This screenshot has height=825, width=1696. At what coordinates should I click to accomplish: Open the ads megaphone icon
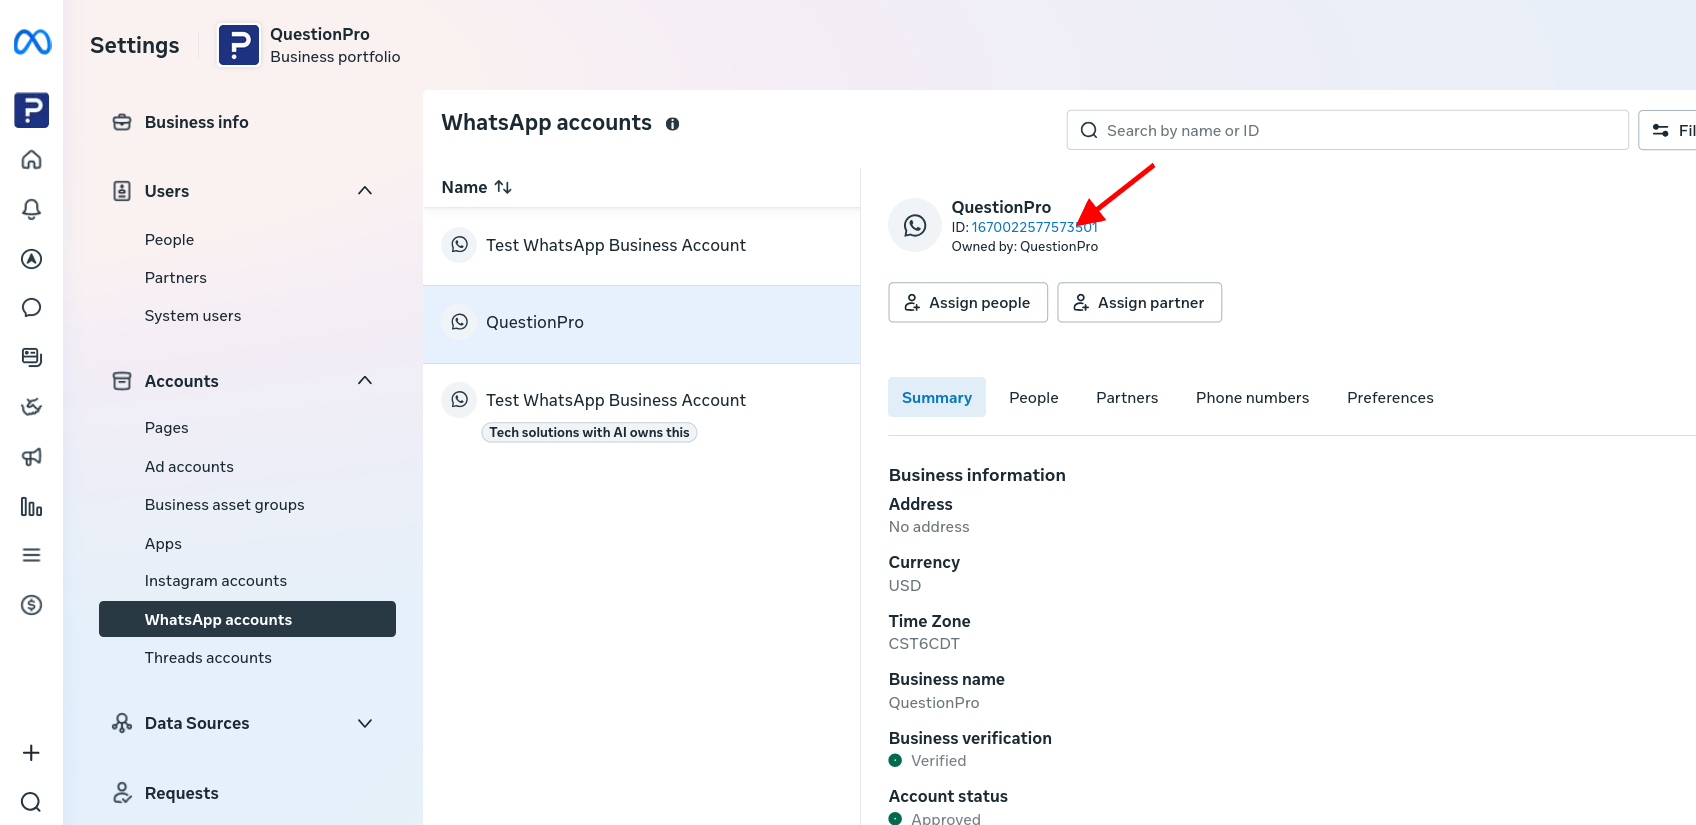pos(32,457)
